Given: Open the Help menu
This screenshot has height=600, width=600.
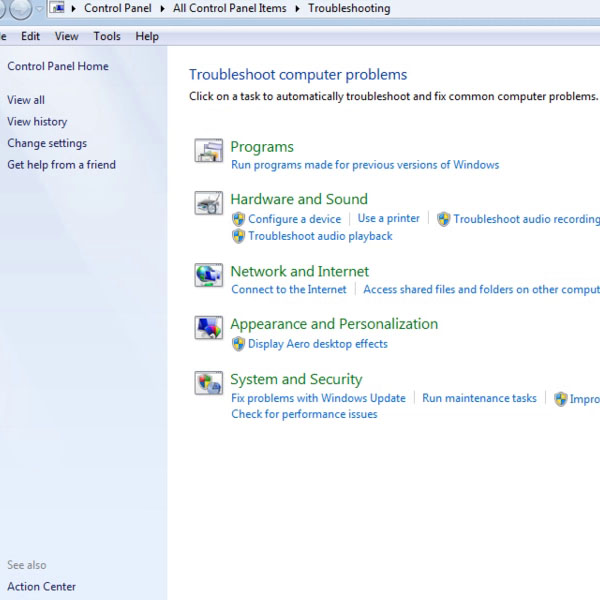Looking at the screenshot, I should [147, 36].
